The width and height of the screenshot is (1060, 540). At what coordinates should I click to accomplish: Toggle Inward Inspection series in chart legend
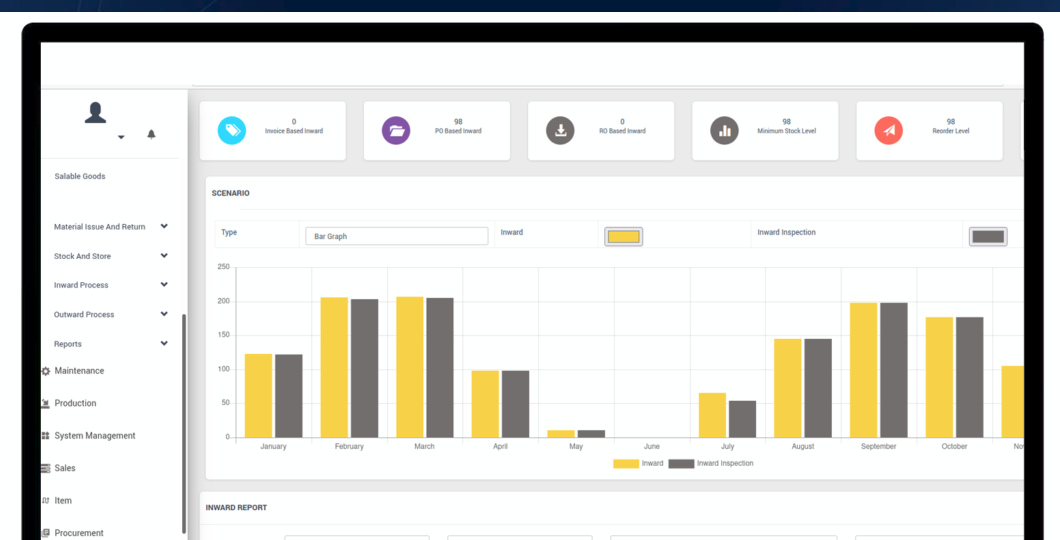point(710,464)
